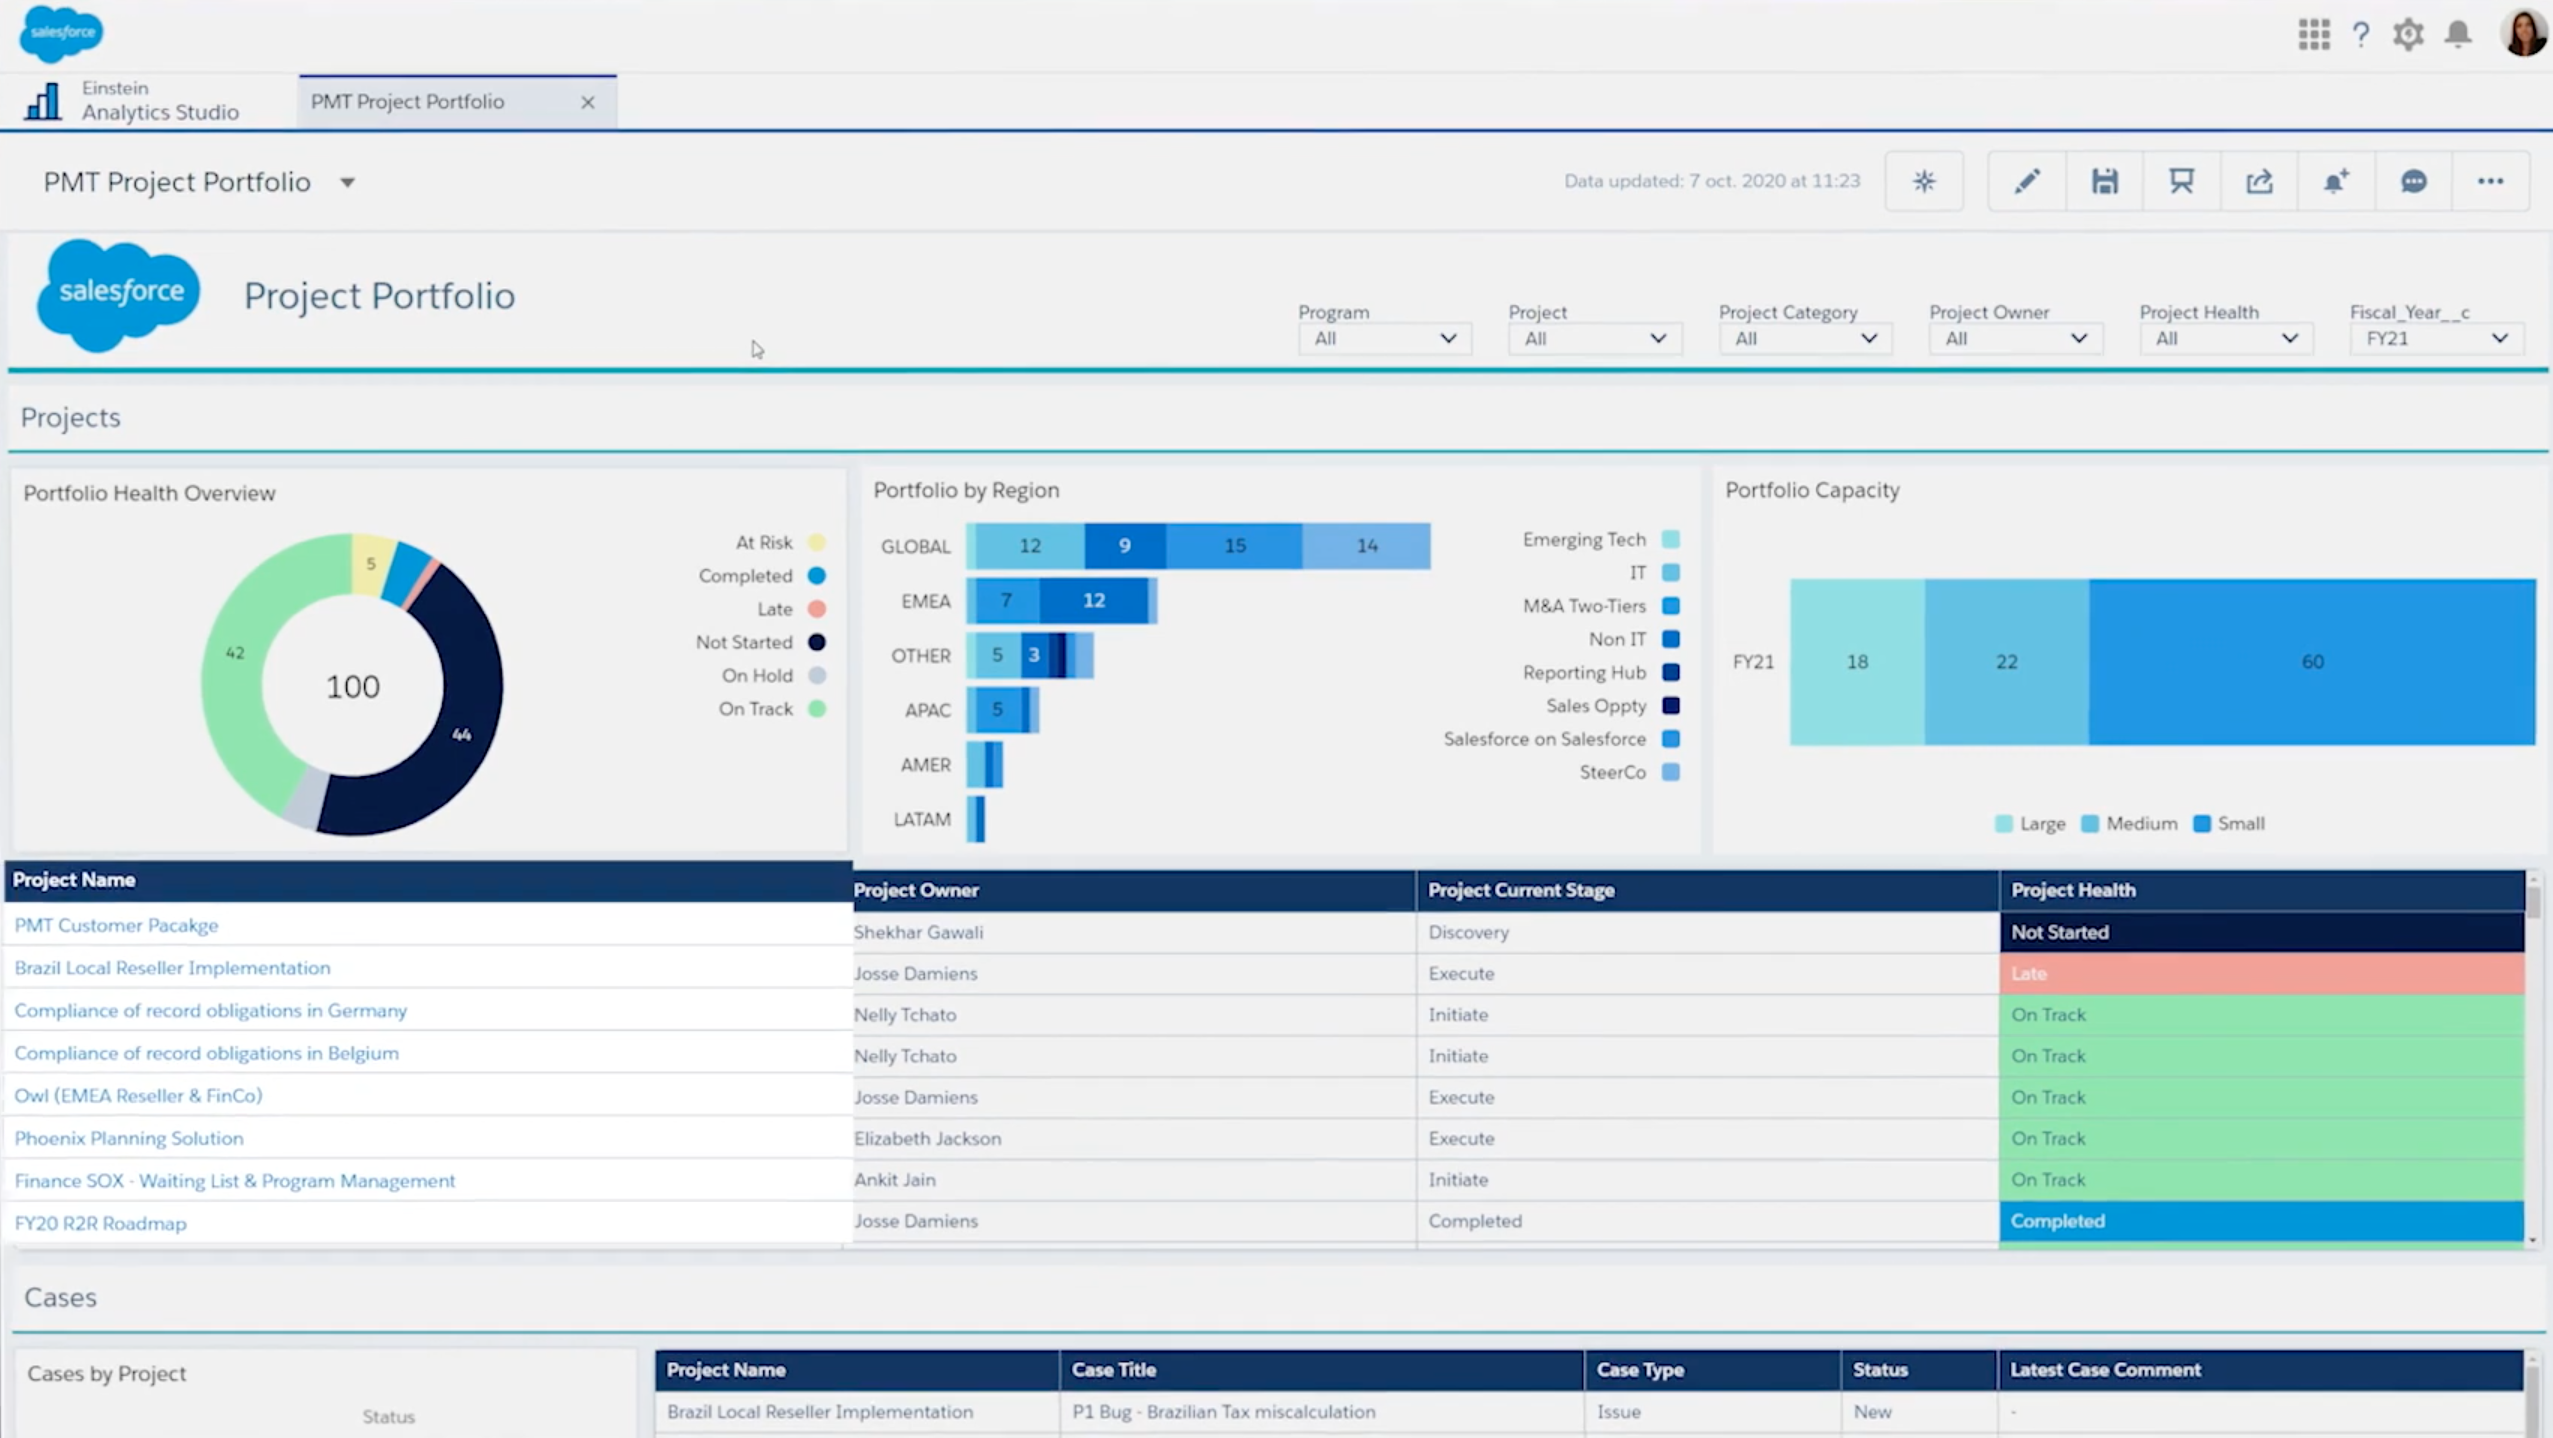The width and height of the screenshot is (2553, 1438).
Task: Close the PMT Project Portfolio tab
Action: pyautogui.click(x=588, y=102)
